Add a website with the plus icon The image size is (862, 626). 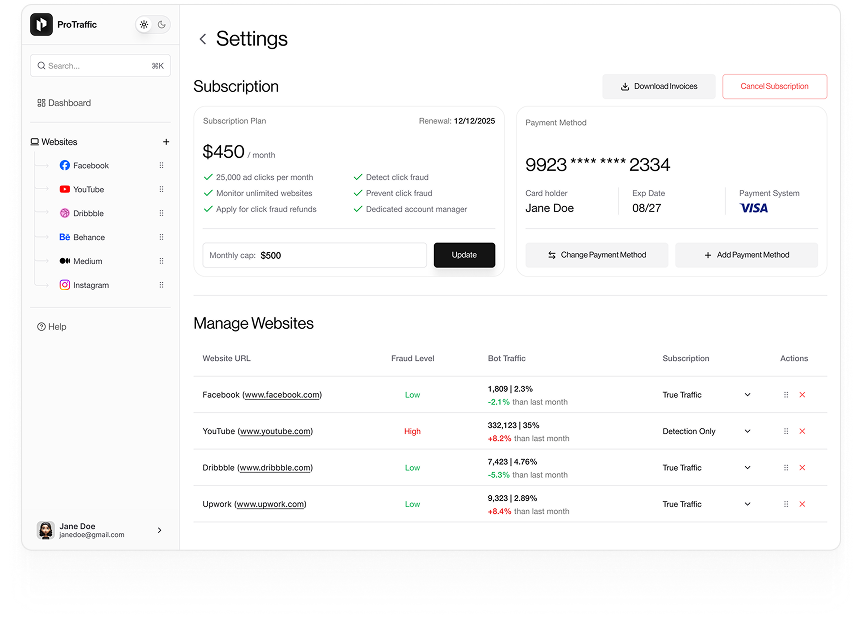(x=166, y=142)
